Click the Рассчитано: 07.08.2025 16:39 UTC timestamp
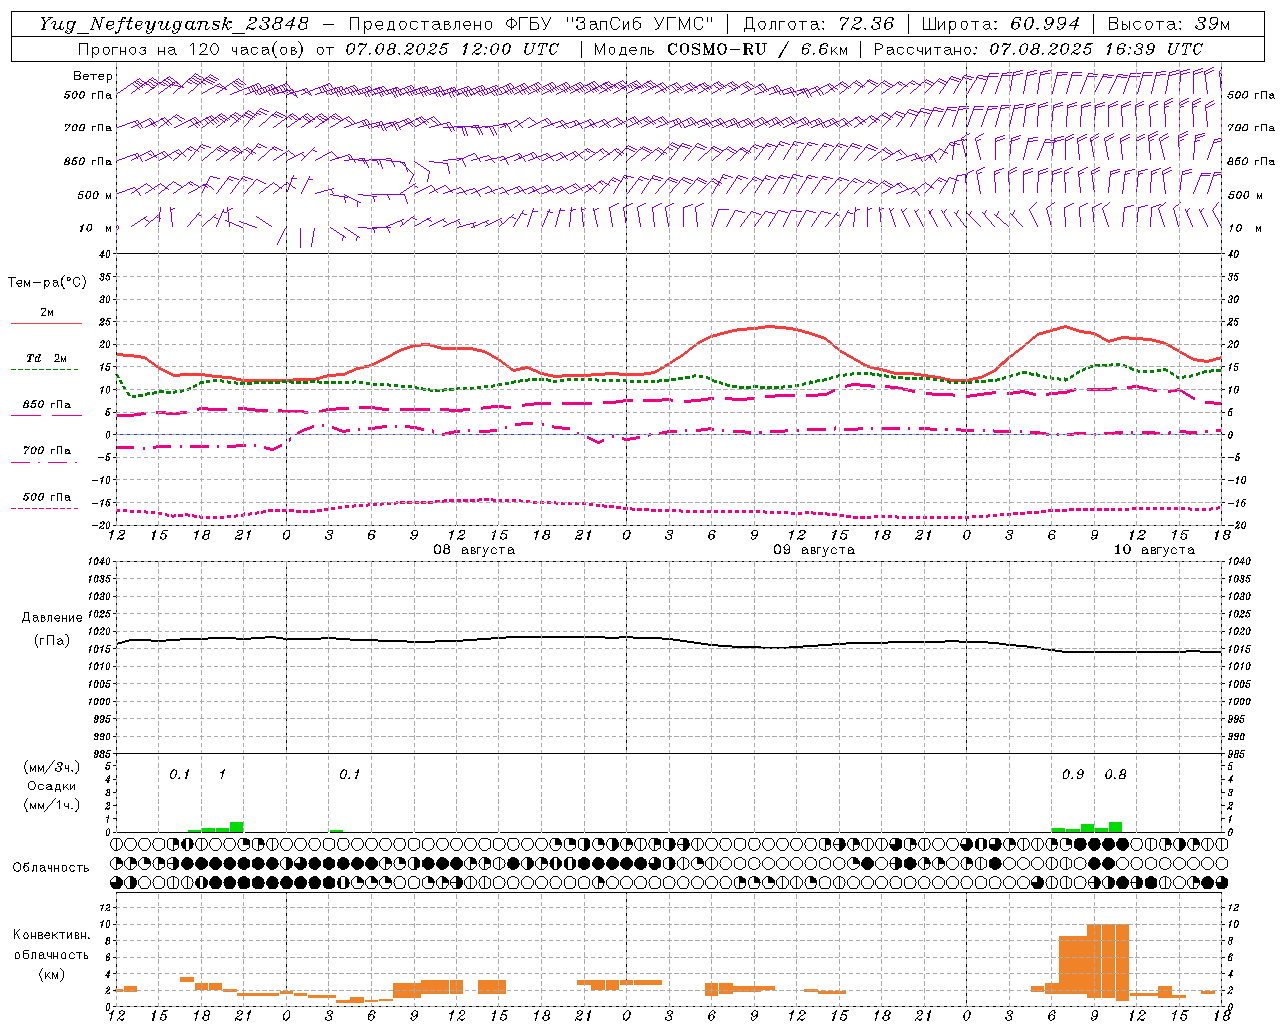 (x=1038, y=49)
